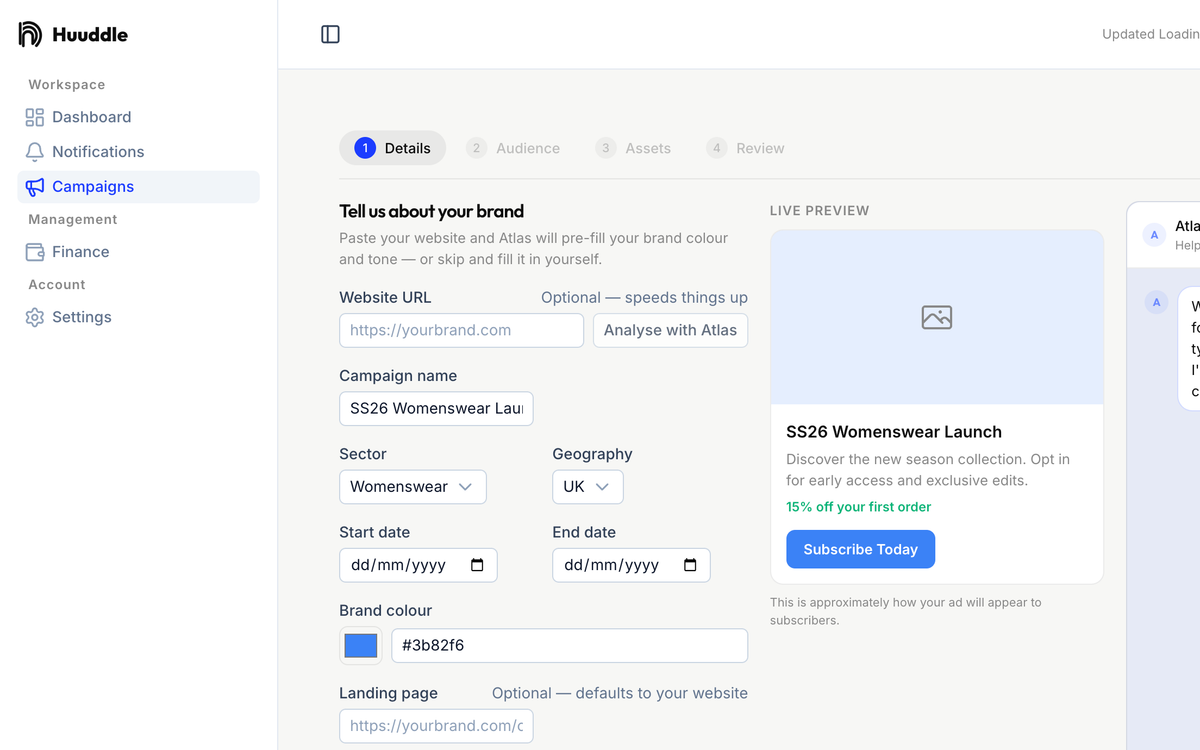
Task: Click the Start date field
Action: click(x=418, y=565)
